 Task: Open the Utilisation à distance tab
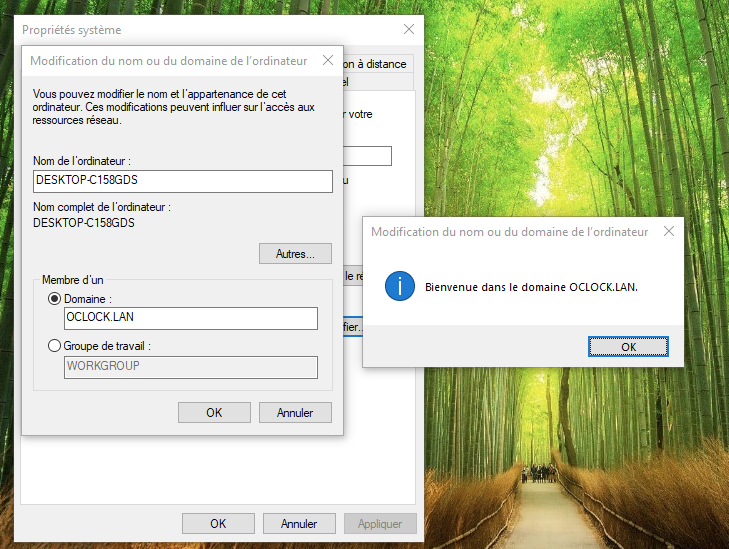tap(376, 64)
